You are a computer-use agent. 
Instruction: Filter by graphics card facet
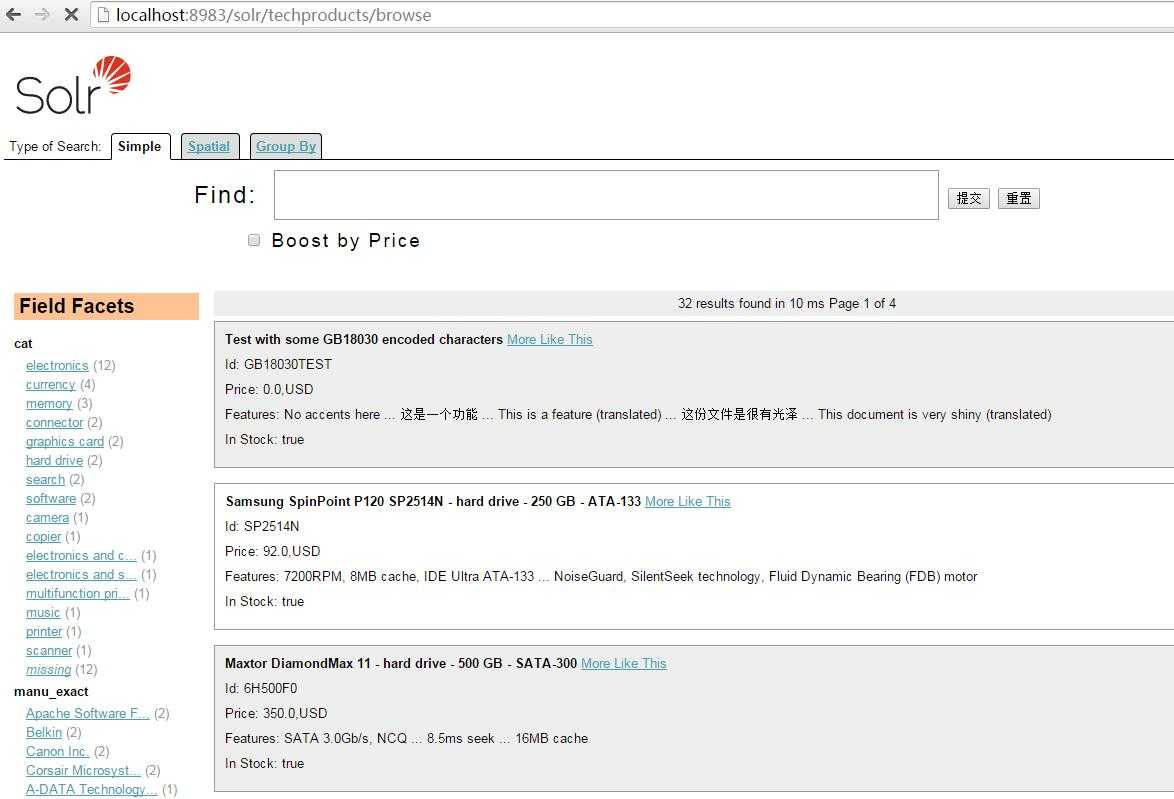click(64, 442)
